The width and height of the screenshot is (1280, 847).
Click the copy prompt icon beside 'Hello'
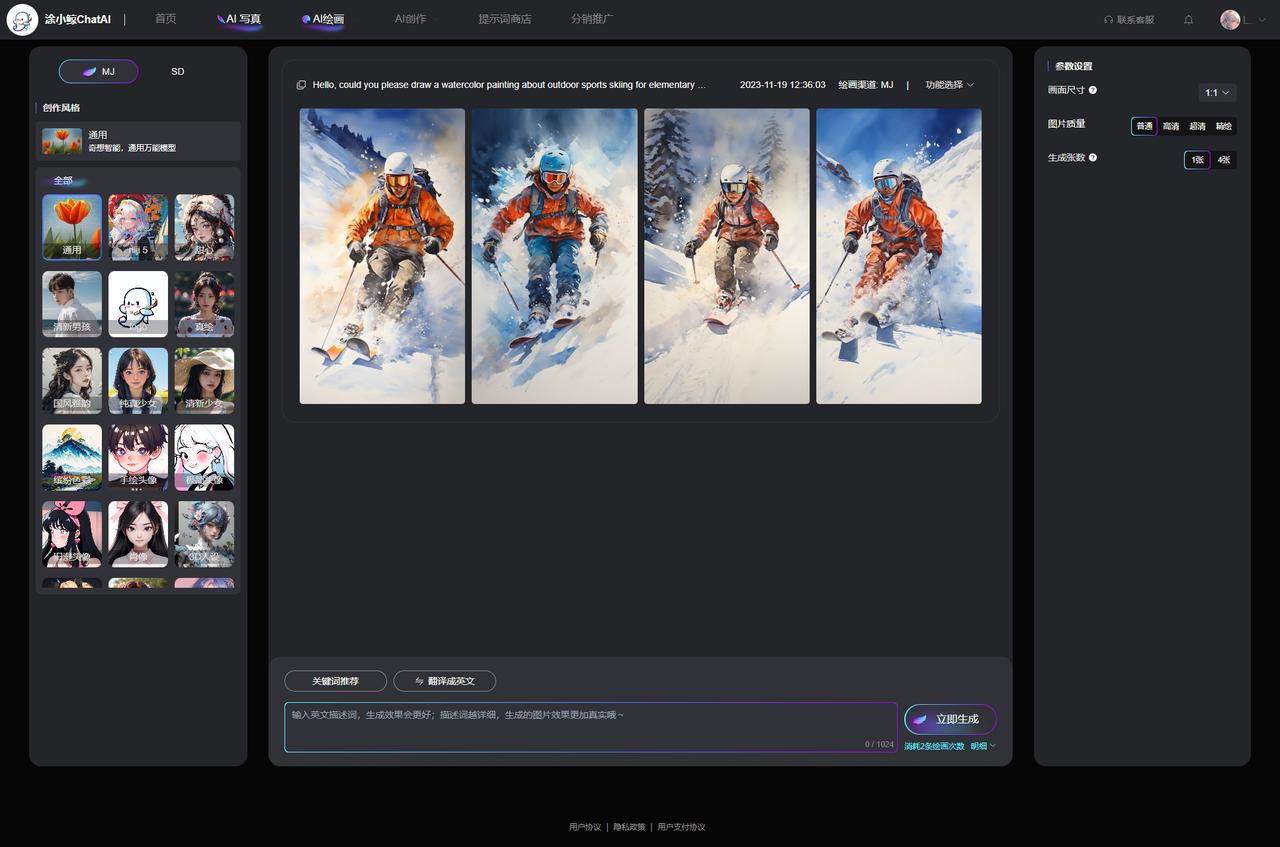pos(301,85)
